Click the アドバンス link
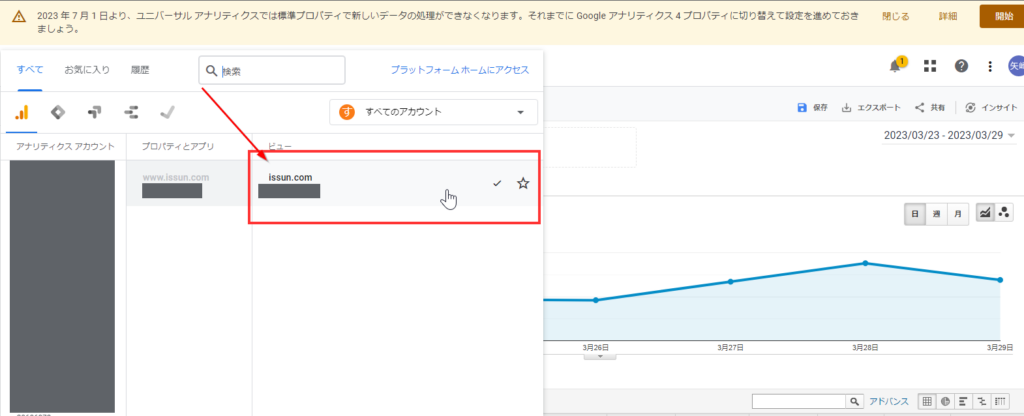 [889, 401]
